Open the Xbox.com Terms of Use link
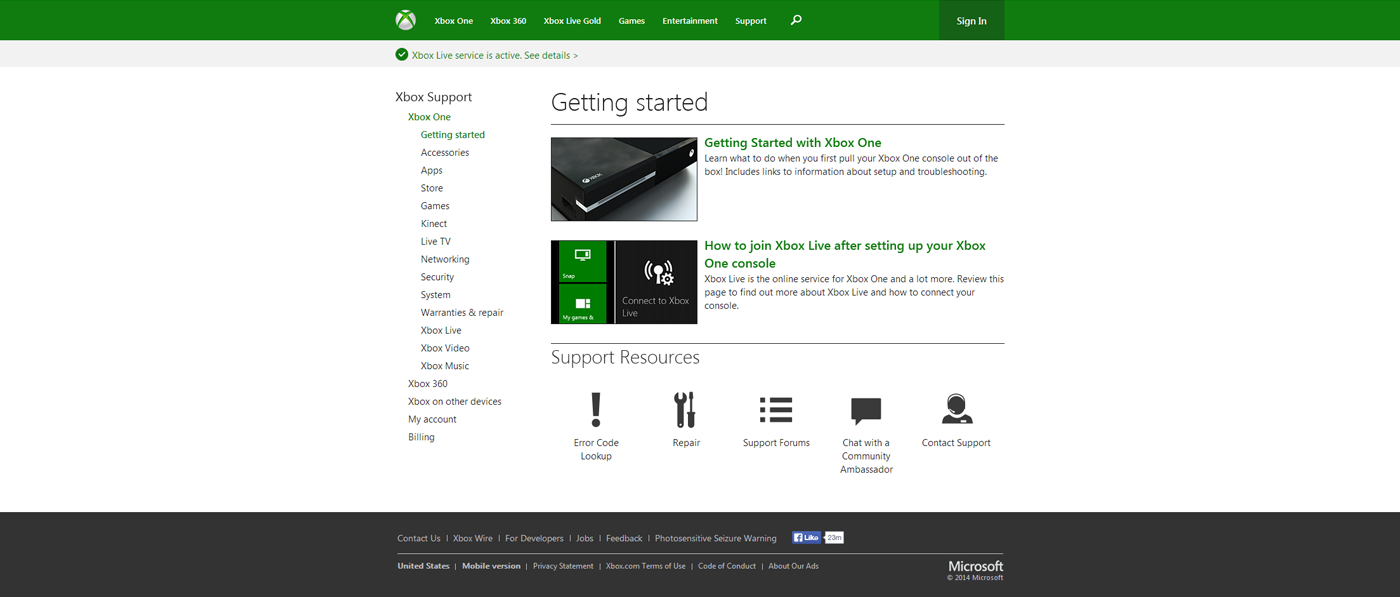The image size is (1400, 597). (646, 566)
